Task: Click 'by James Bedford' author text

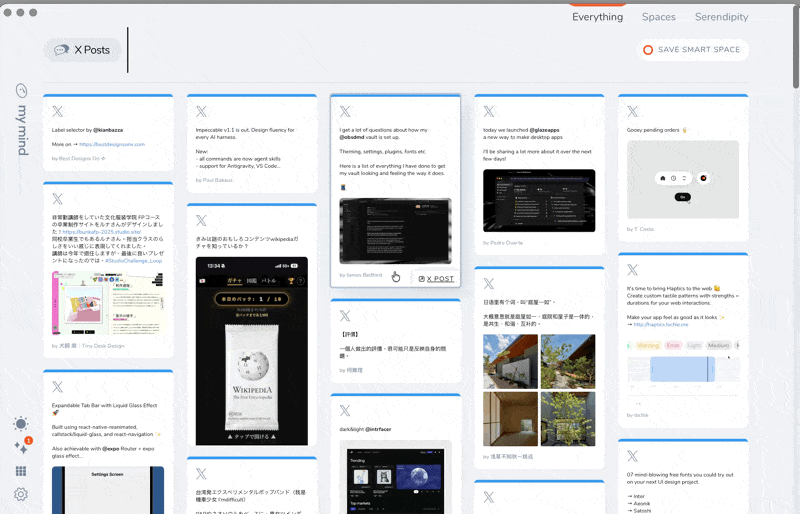Action: pyautogui.click(x=360, y=275)
